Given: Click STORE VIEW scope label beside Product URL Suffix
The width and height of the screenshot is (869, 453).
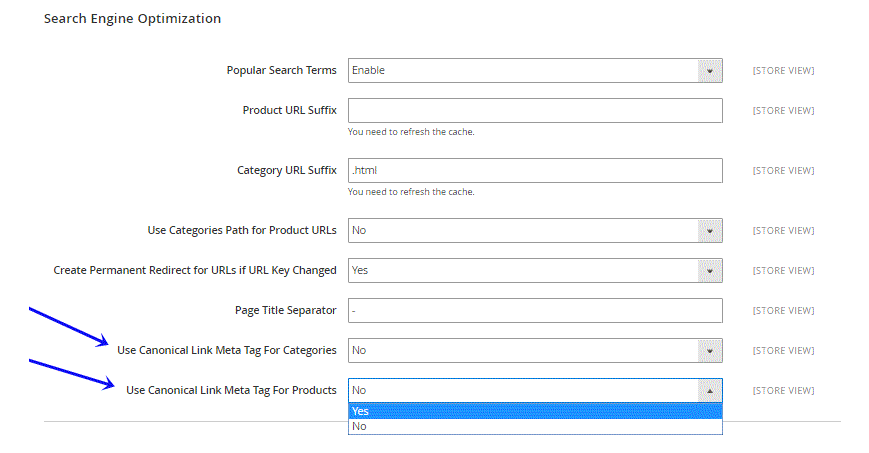Looking at the screenshot, I should click(x=783, y=111).
